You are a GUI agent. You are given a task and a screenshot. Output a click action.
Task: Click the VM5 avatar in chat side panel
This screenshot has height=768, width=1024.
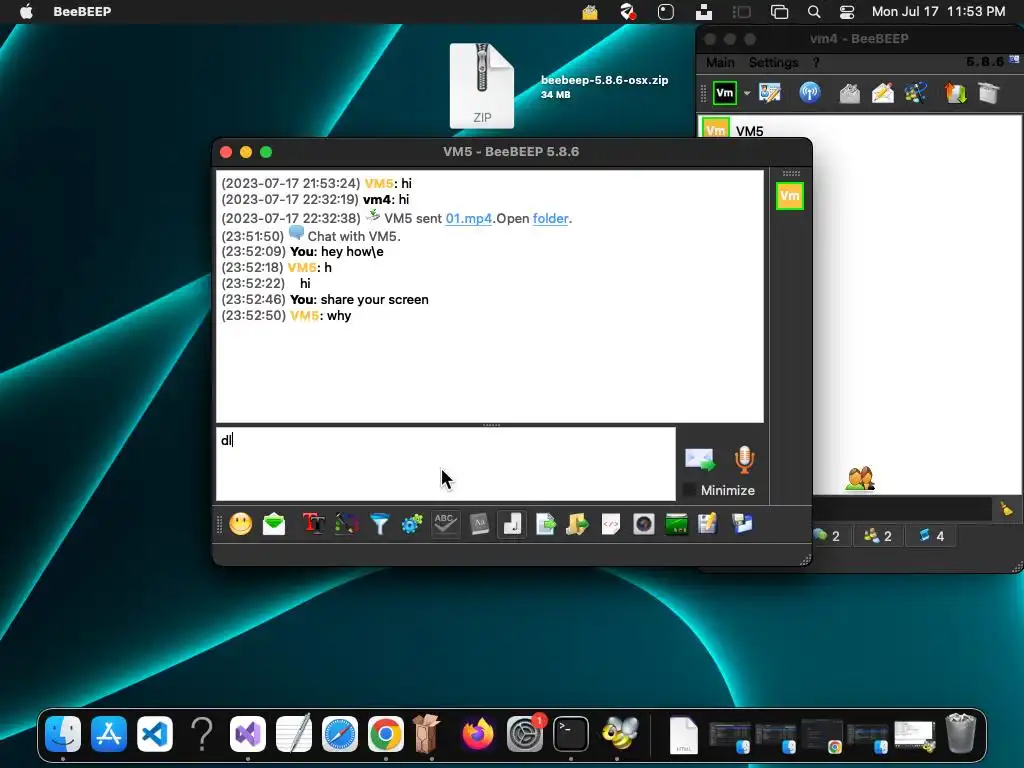790,196
